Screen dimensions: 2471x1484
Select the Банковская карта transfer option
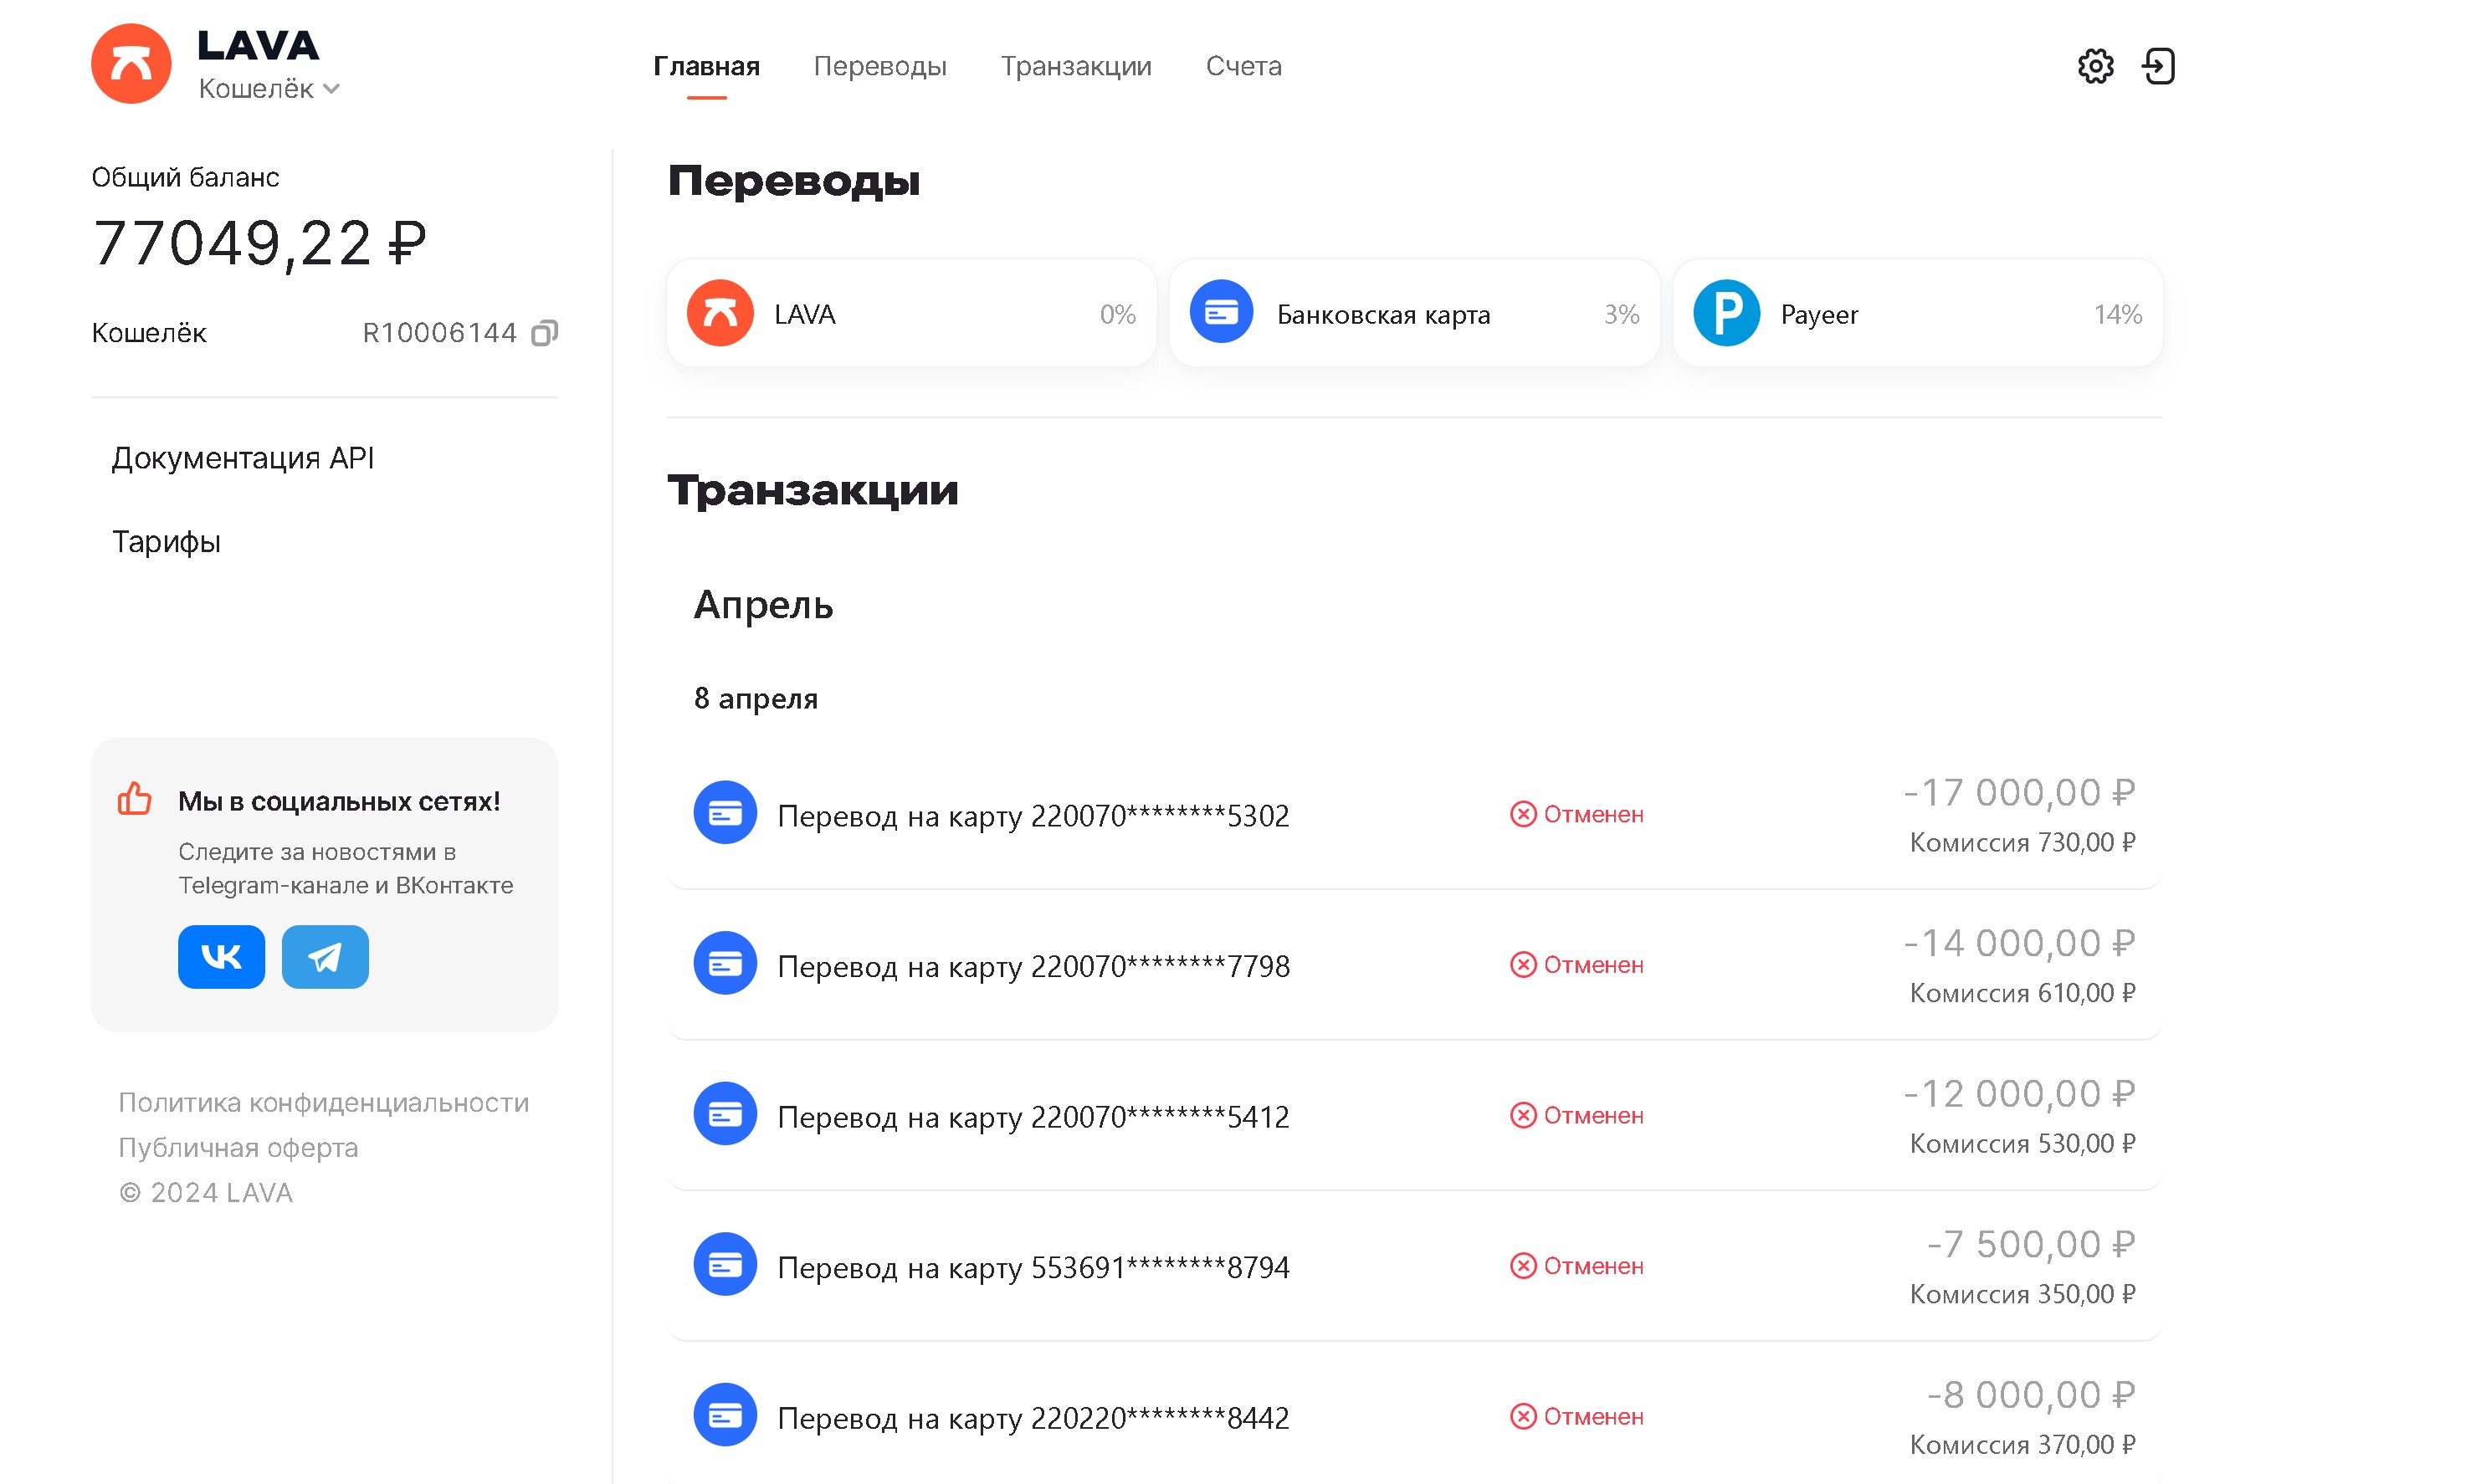(x=1413, y=314)
